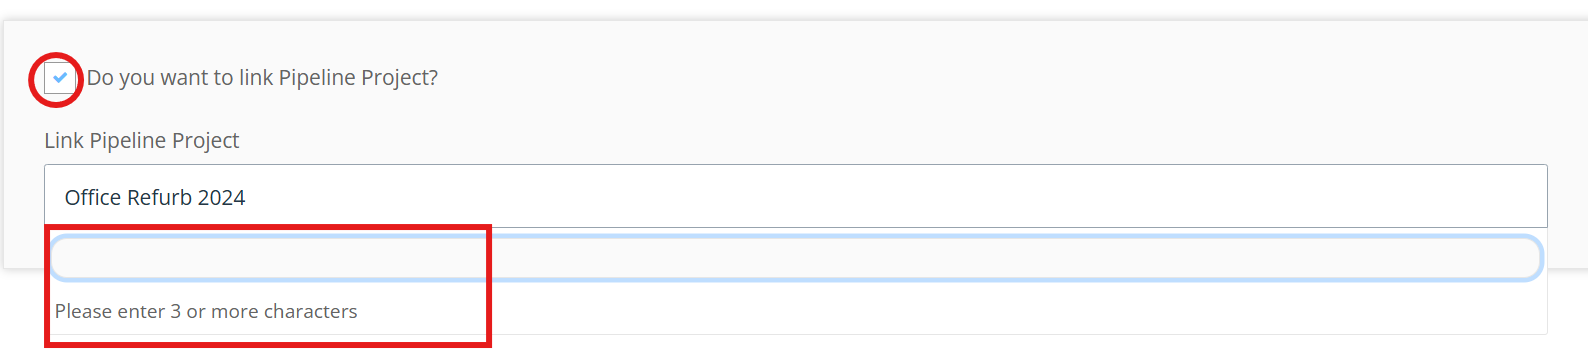Activate the blue-outlined search input
The height and width of the screenshot is (360, 1588).
tap(796, 258)
